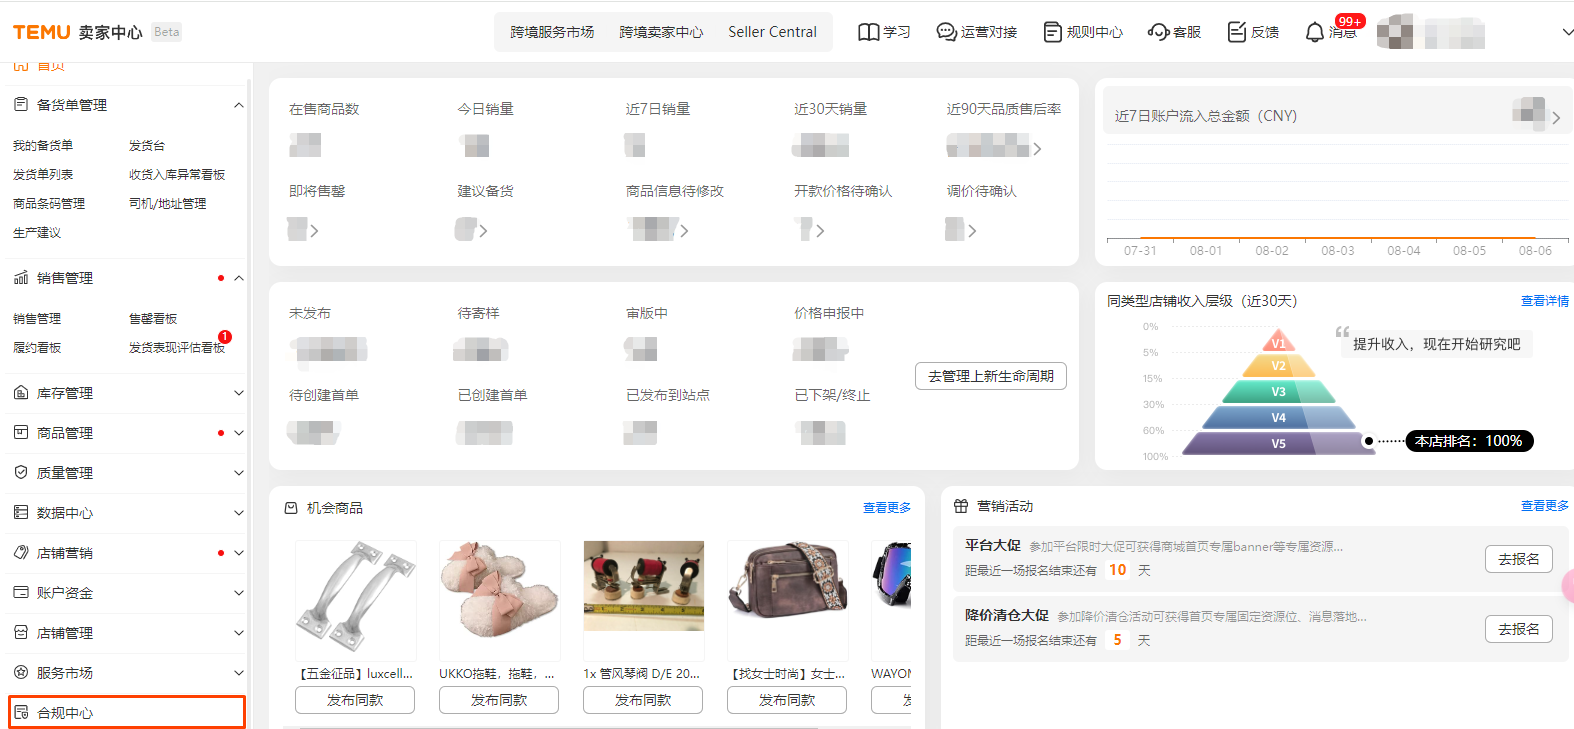The height and width of the screenshot is (729, 1574).
Task: Expand the 数据中心 menu
Action: tap(238, 513)
